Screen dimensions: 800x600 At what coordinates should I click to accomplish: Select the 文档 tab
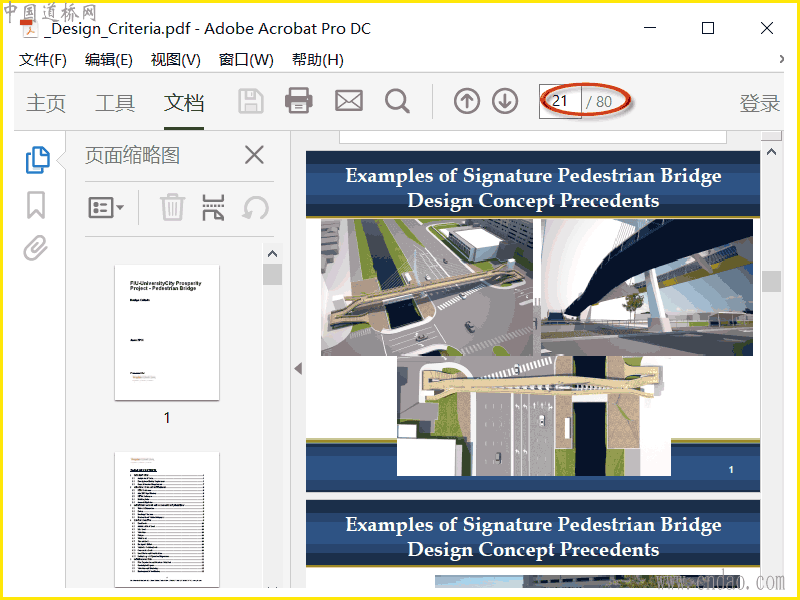(184, 103)
